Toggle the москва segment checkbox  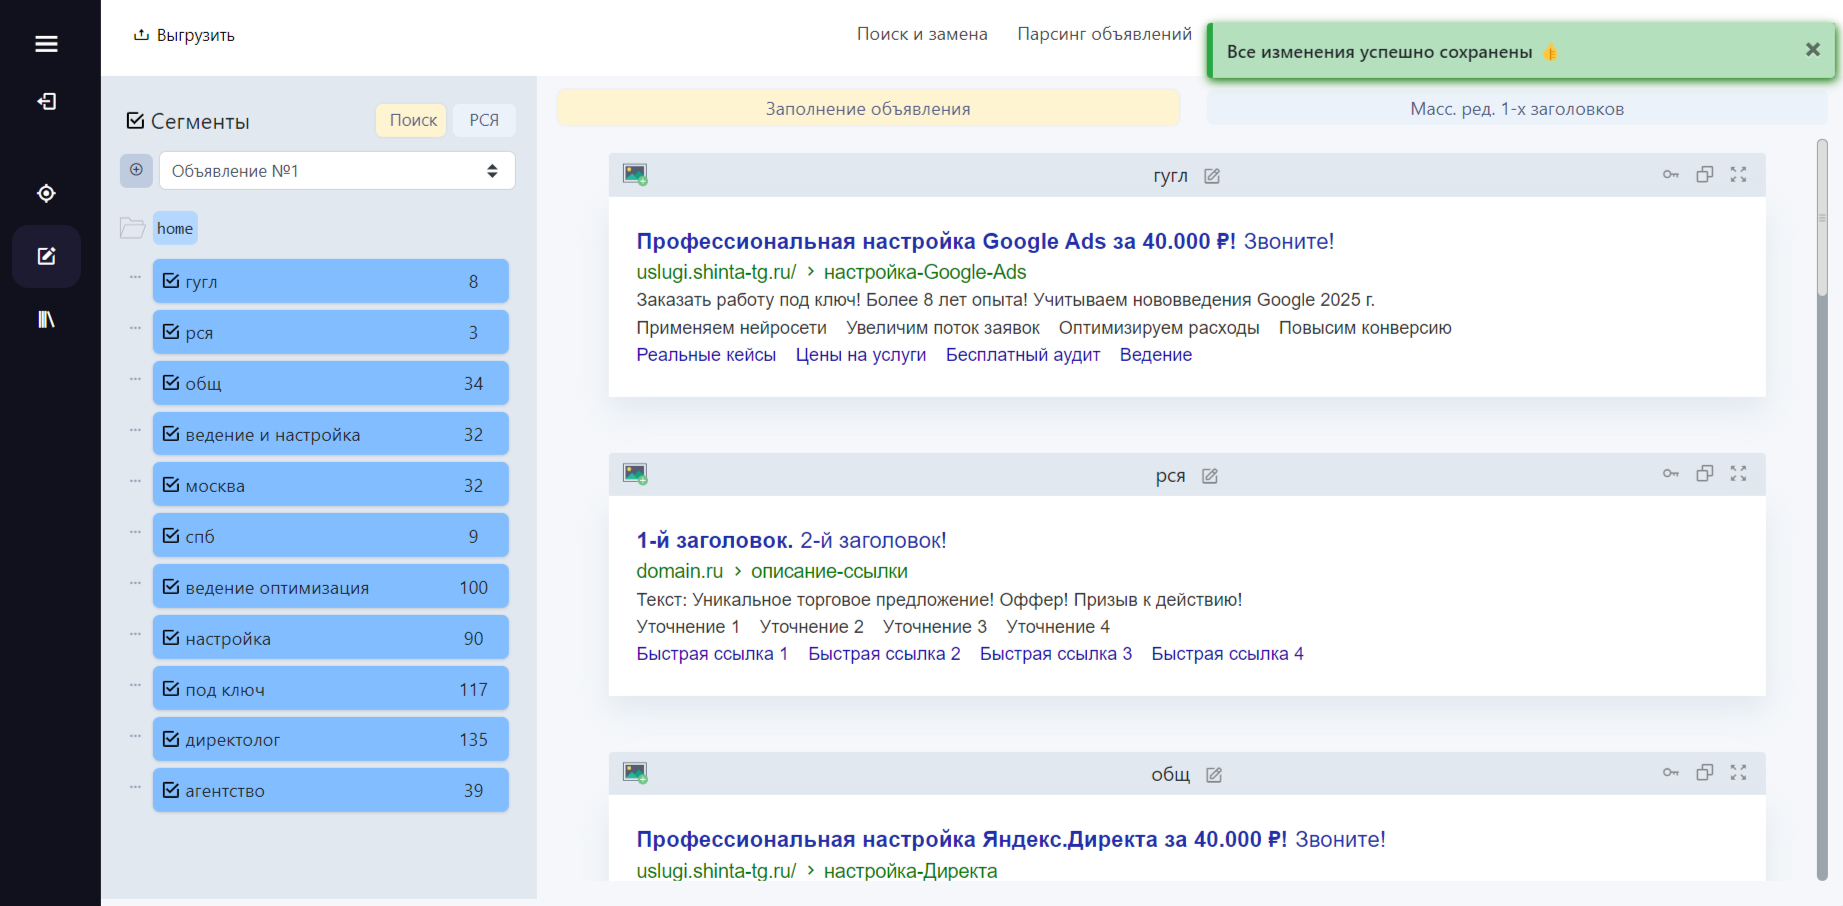171,485
